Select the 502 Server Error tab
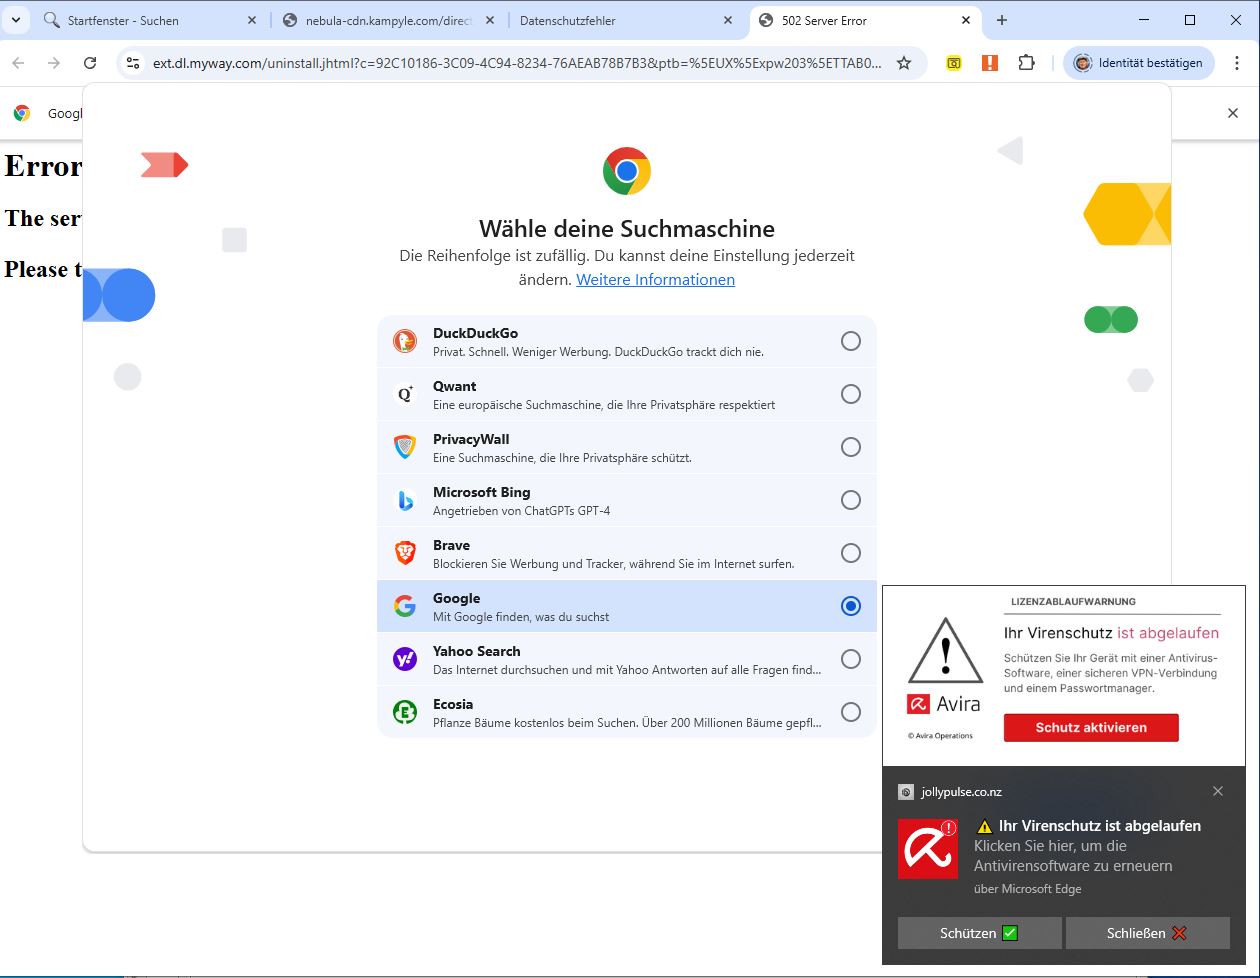This screenshot has width=1260, height=978. point(866,20)
